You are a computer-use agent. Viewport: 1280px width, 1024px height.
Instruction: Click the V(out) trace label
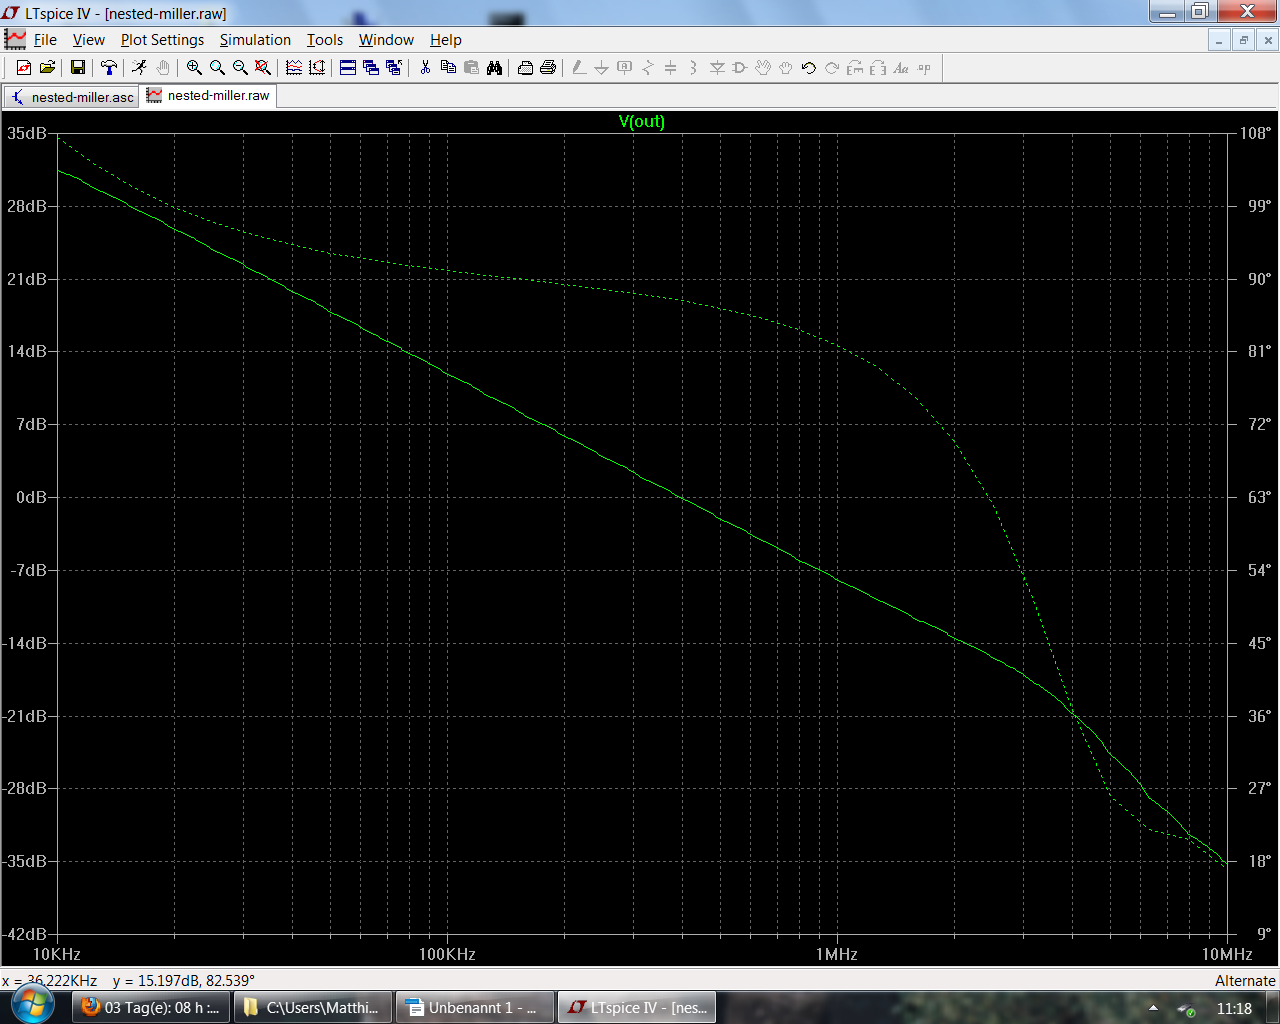[x=641, y=121]
